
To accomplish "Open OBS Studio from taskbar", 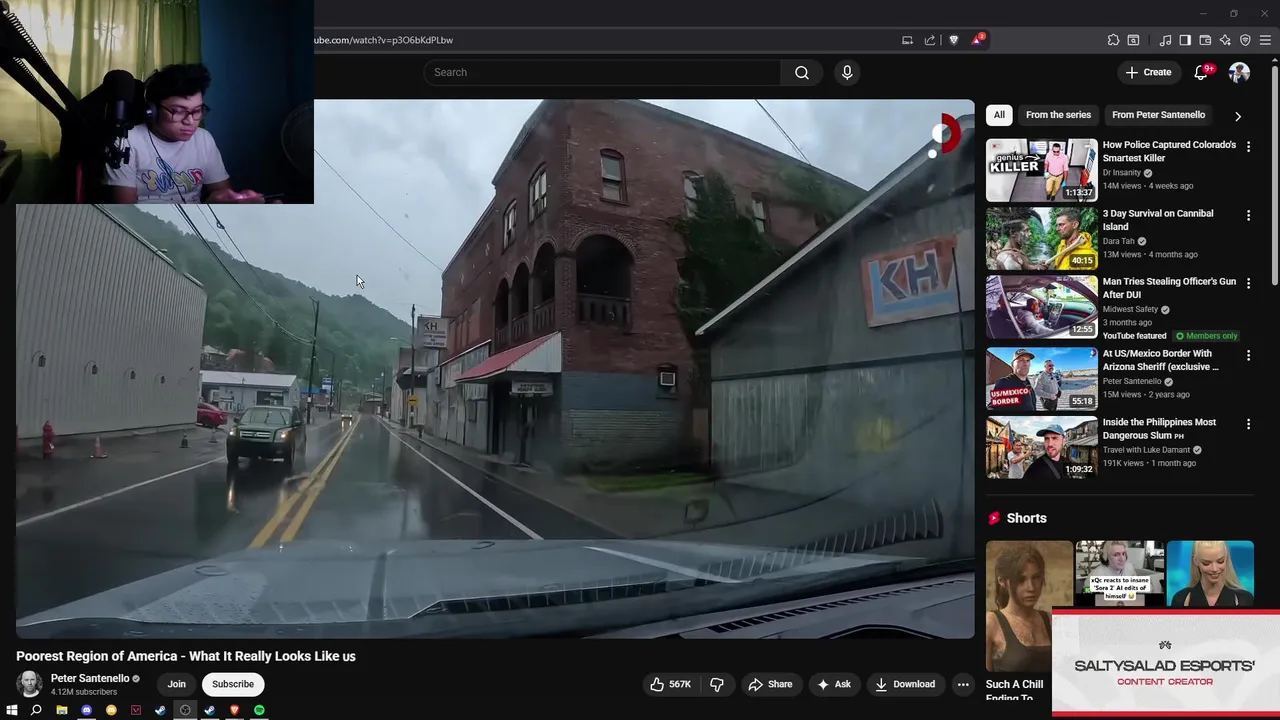I will click(185, 710).
